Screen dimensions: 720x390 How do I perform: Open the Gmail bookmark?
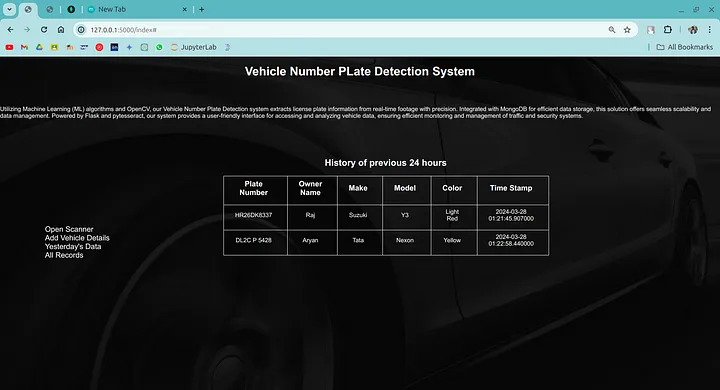pos(24,47)
